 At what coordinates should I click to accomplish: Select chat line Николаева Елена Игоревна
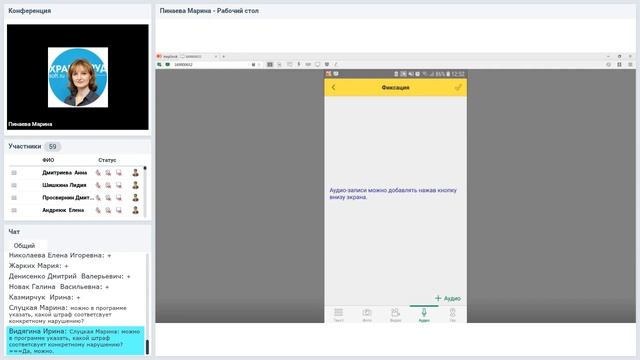coord(60,256)
